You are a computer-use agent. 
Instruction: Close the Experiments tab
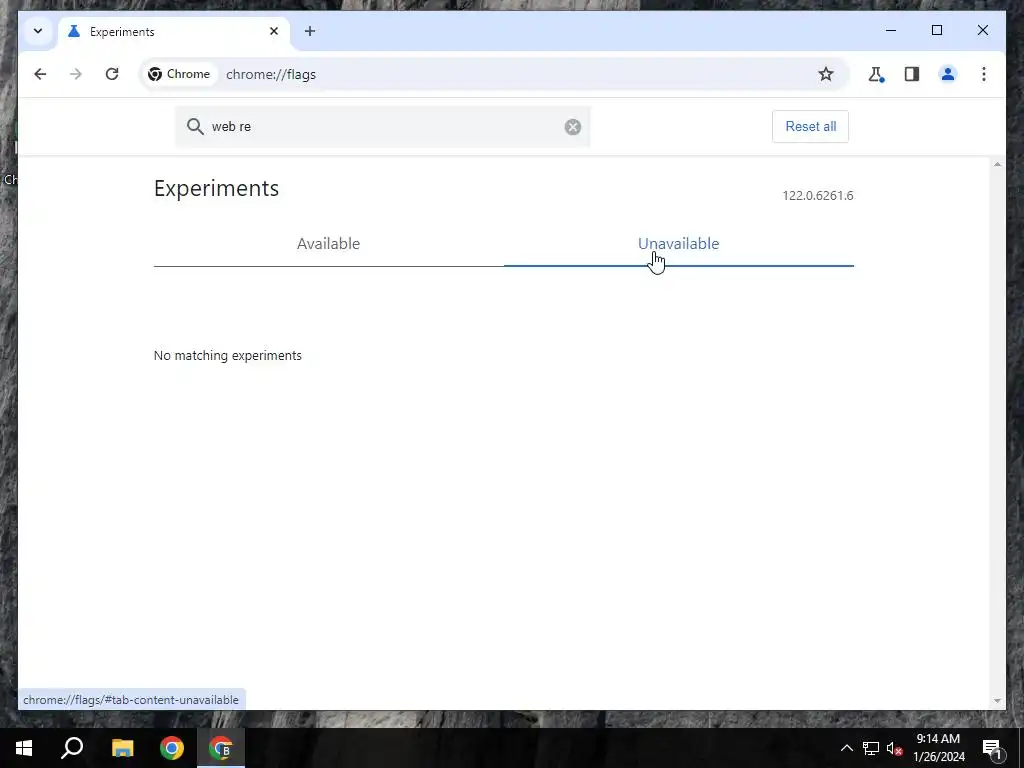pyautogui.click(x=274, y=31)
